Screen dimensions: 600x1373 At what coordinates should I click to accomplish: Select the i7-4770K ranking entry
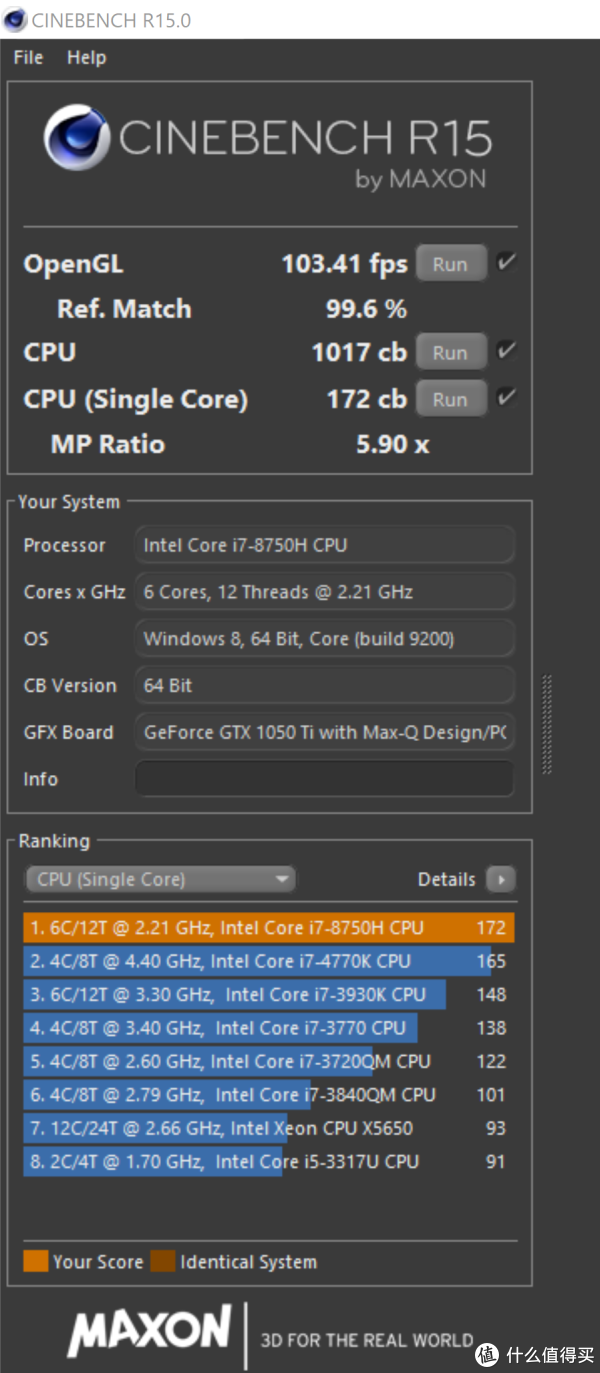268,961
